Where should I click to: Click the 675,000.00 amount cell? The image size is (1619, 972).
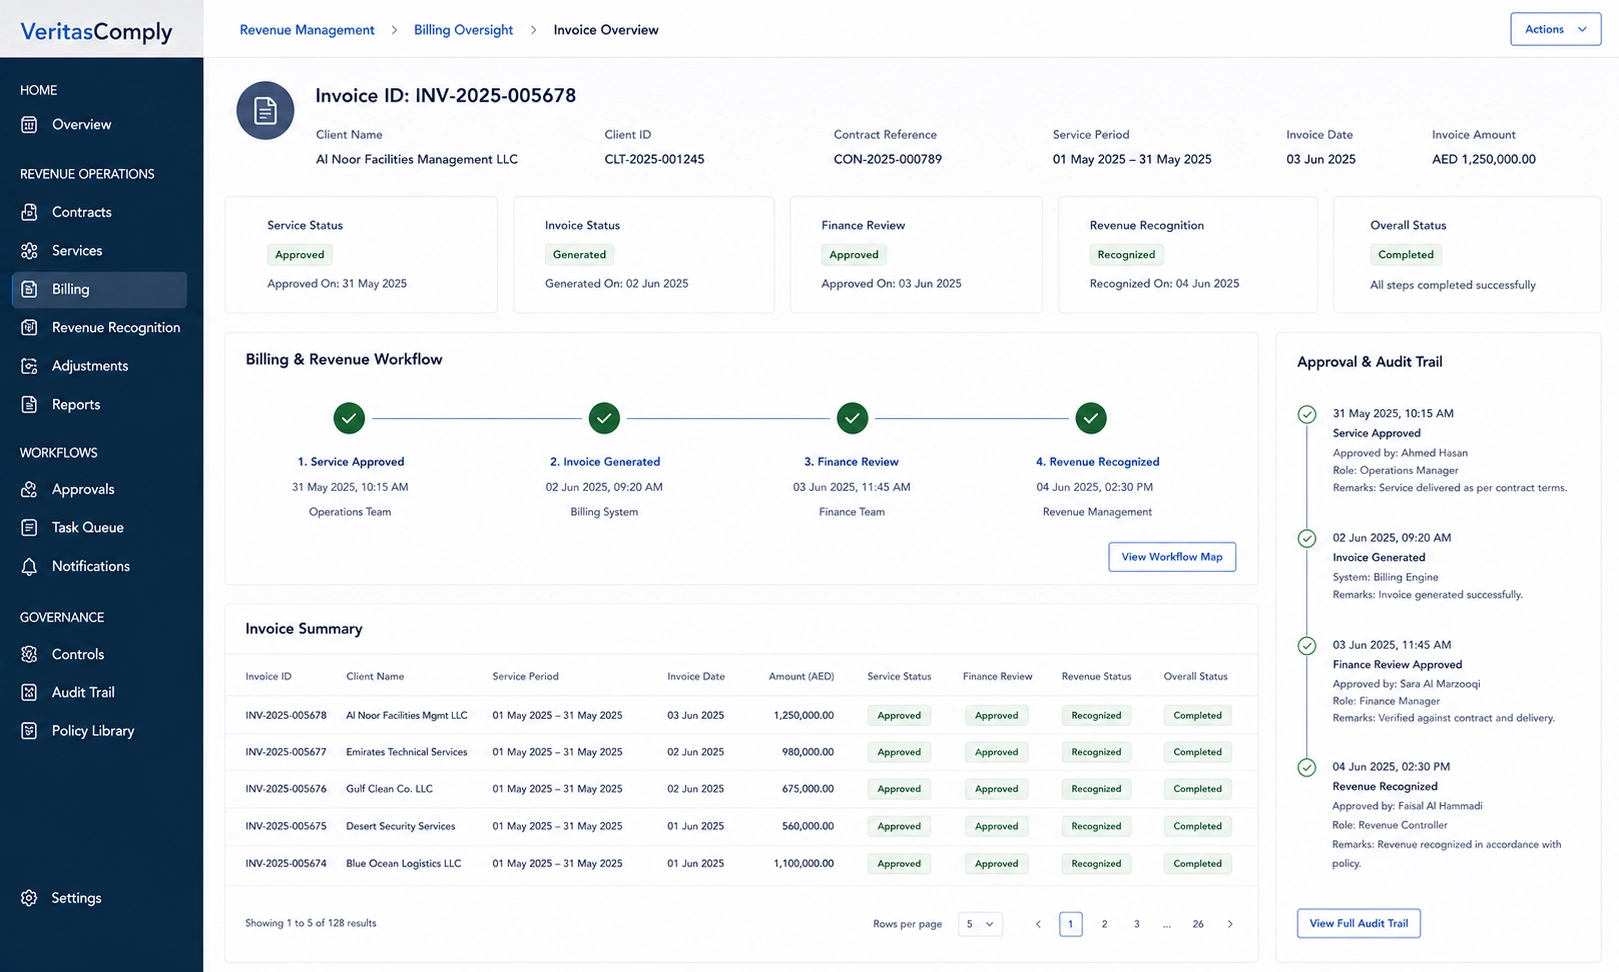point(808,789)
